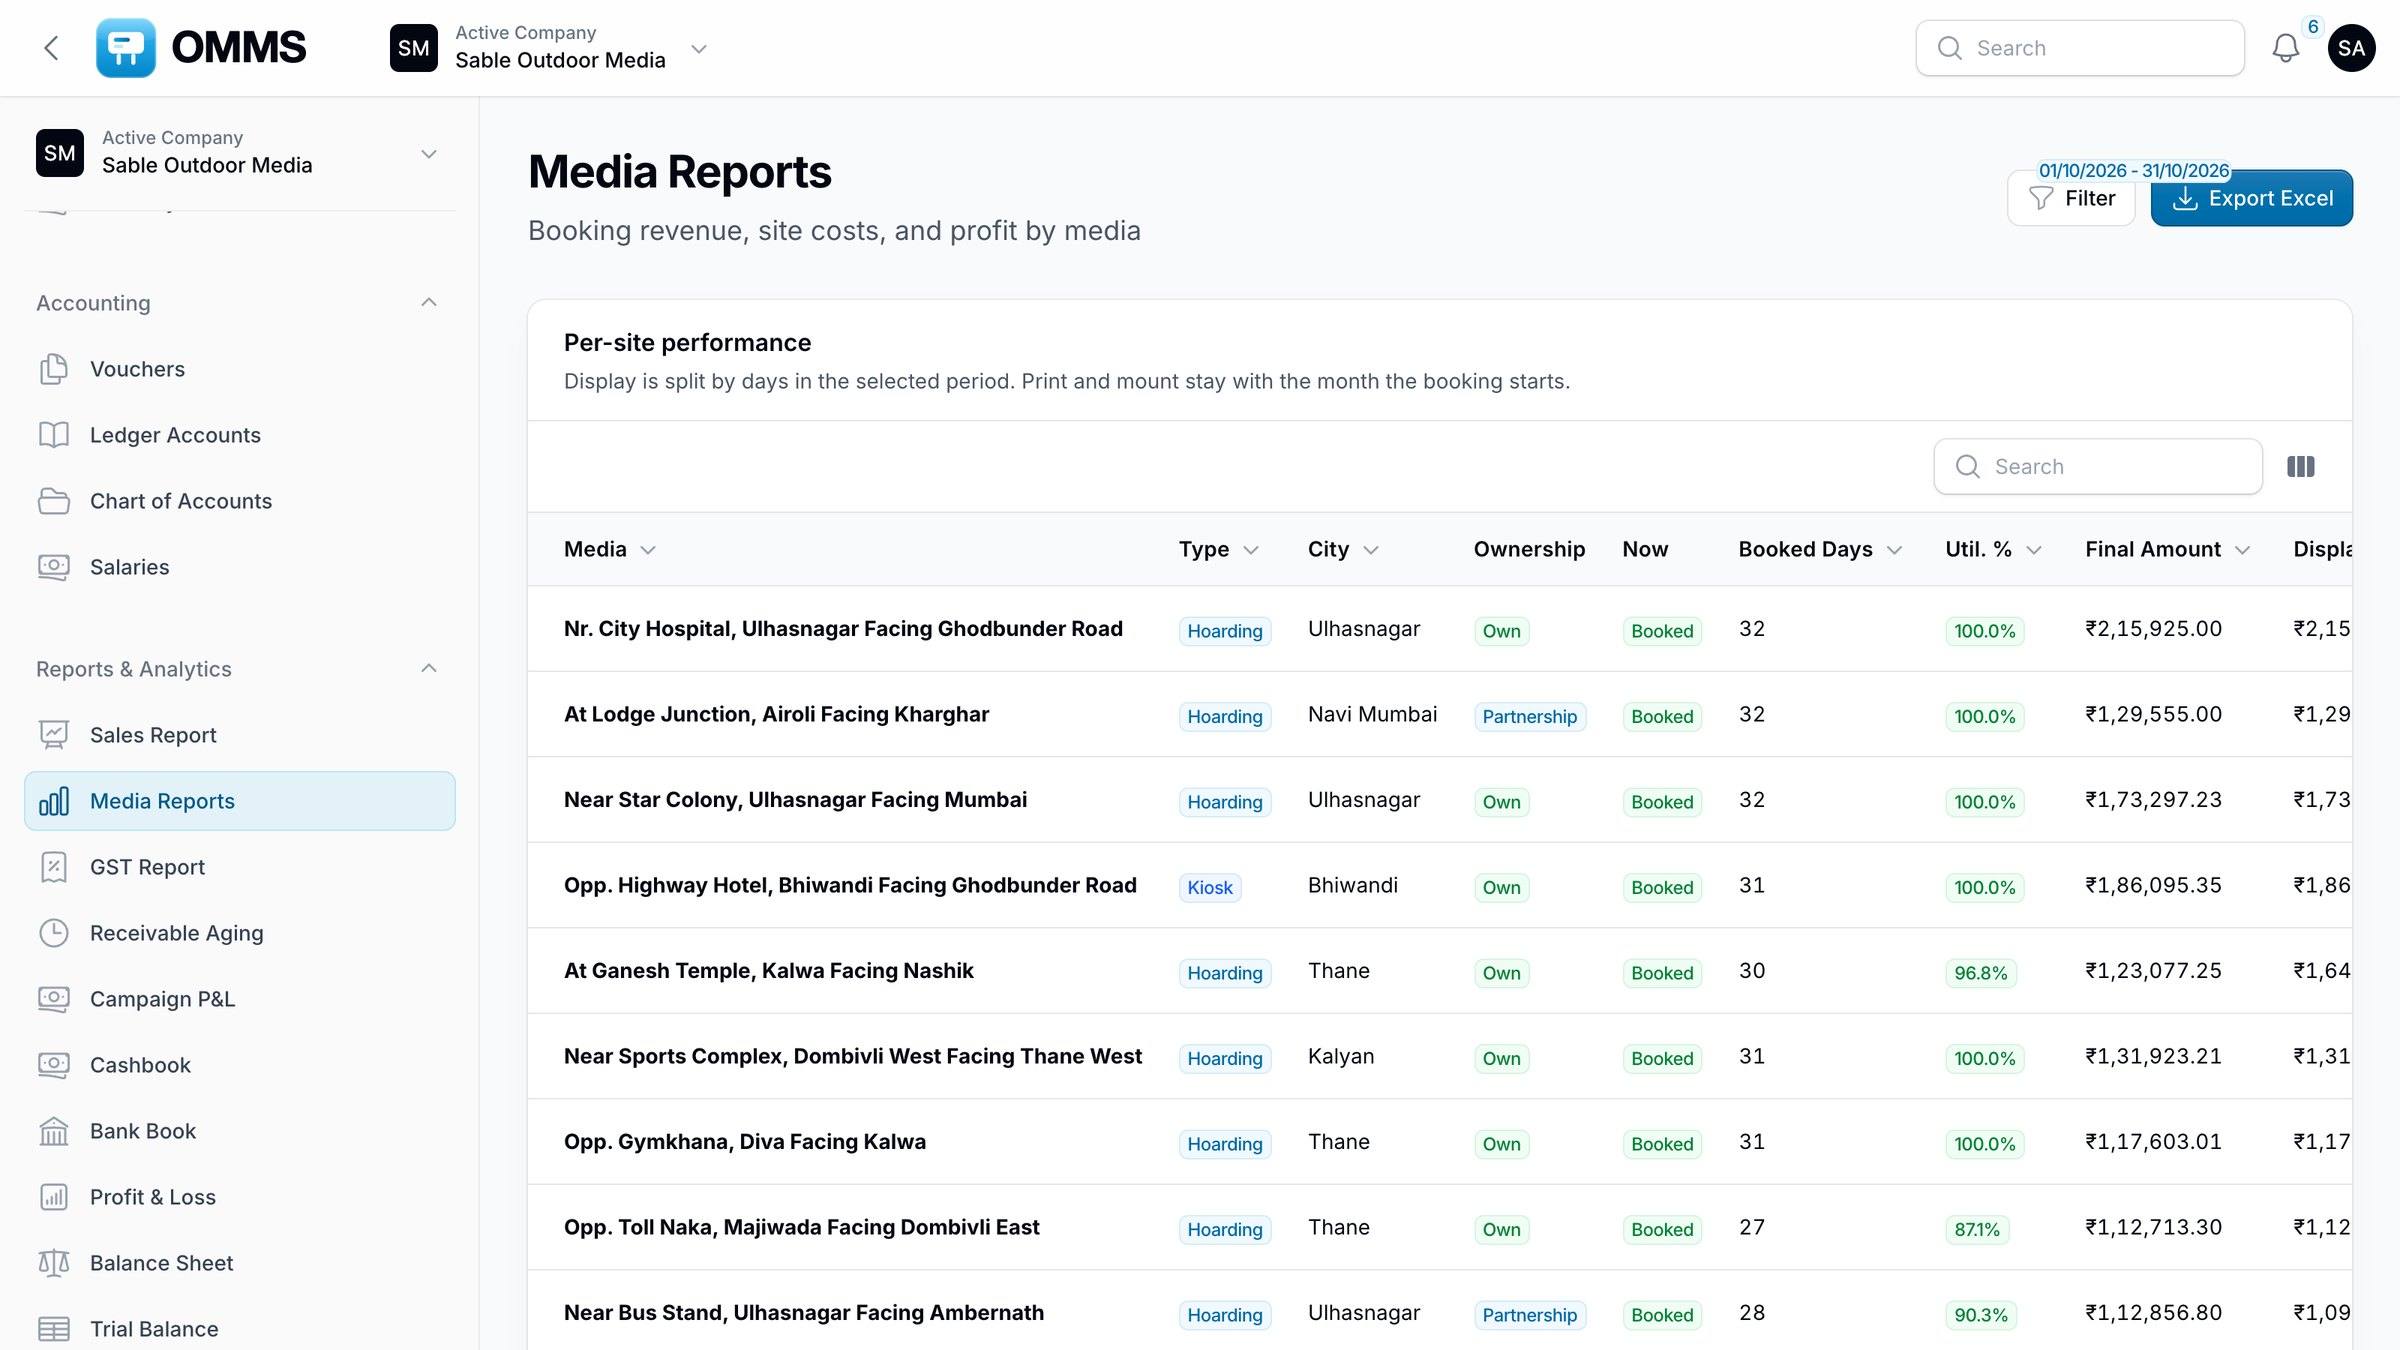
Task: Click the 96.8% utilization badge
Action: coord(1981,973)
